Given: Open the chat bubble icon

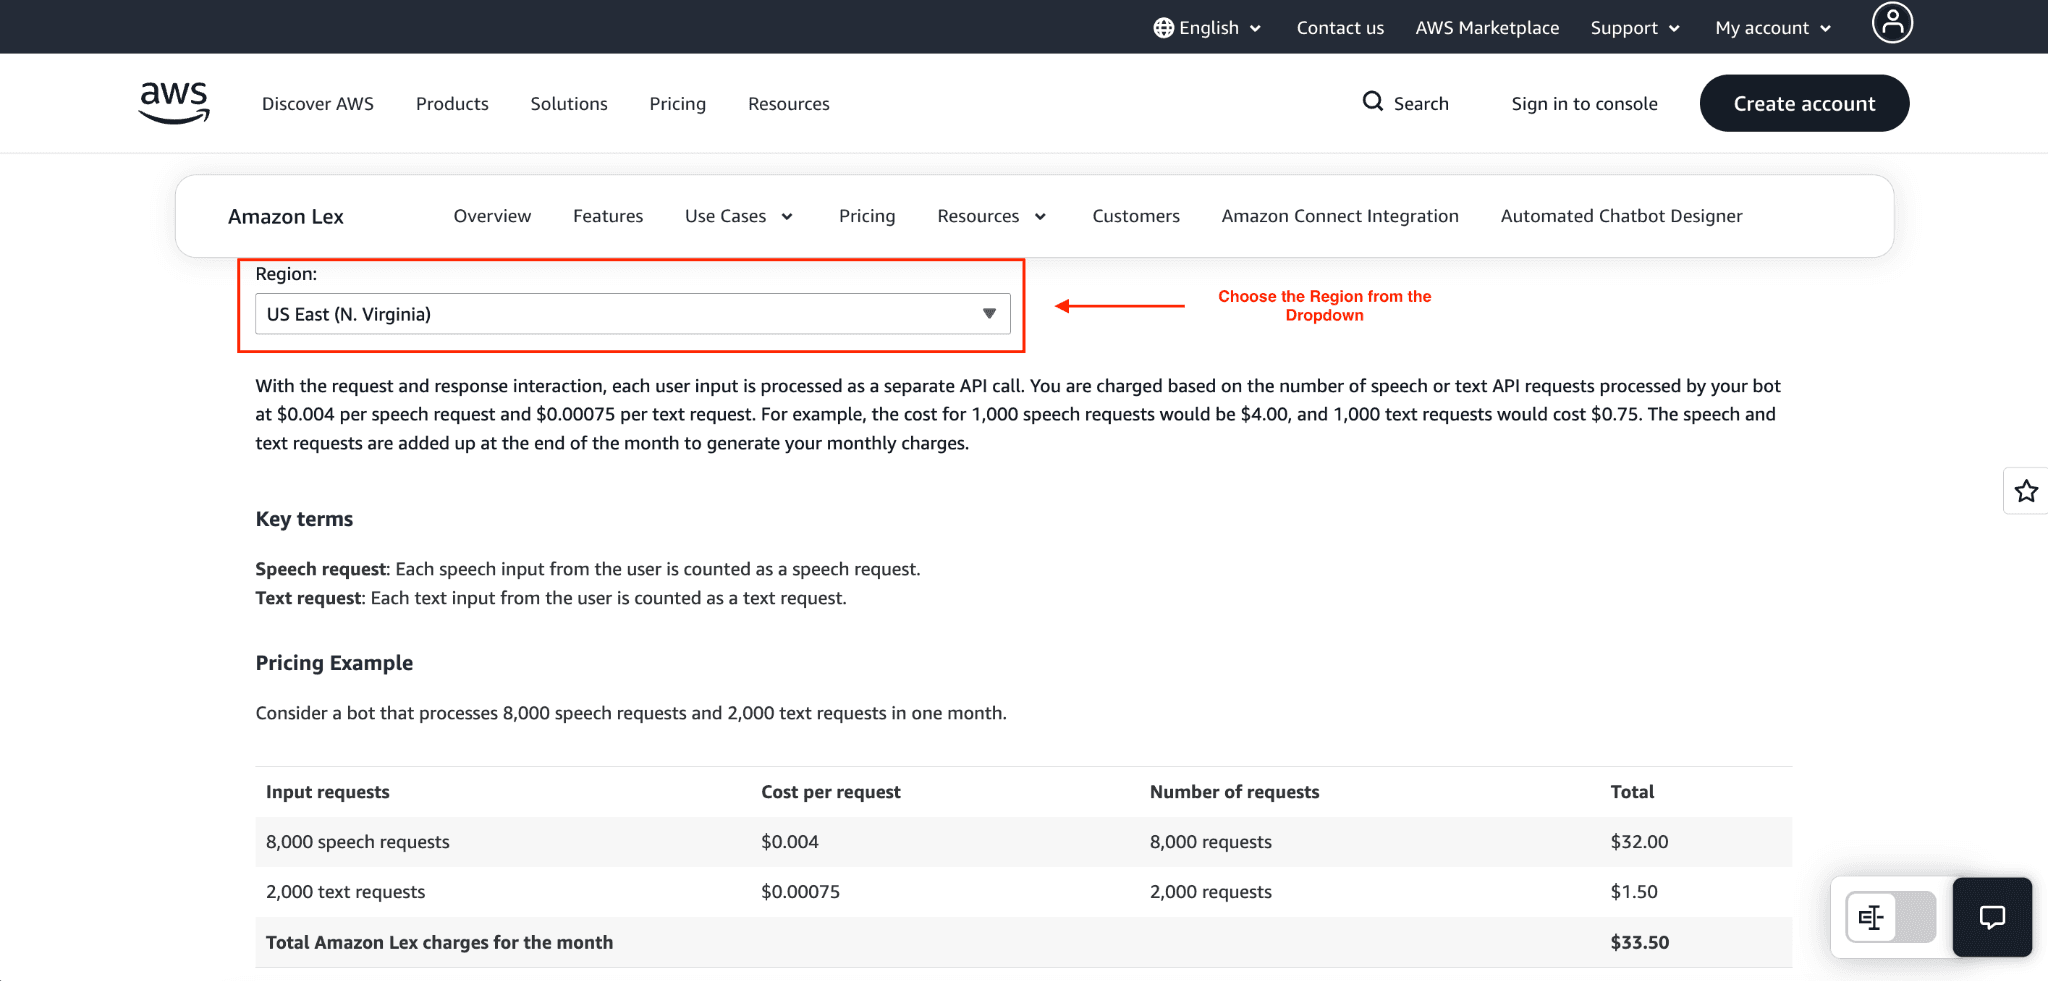Looking at the screenshot, I should (1992, 917).
